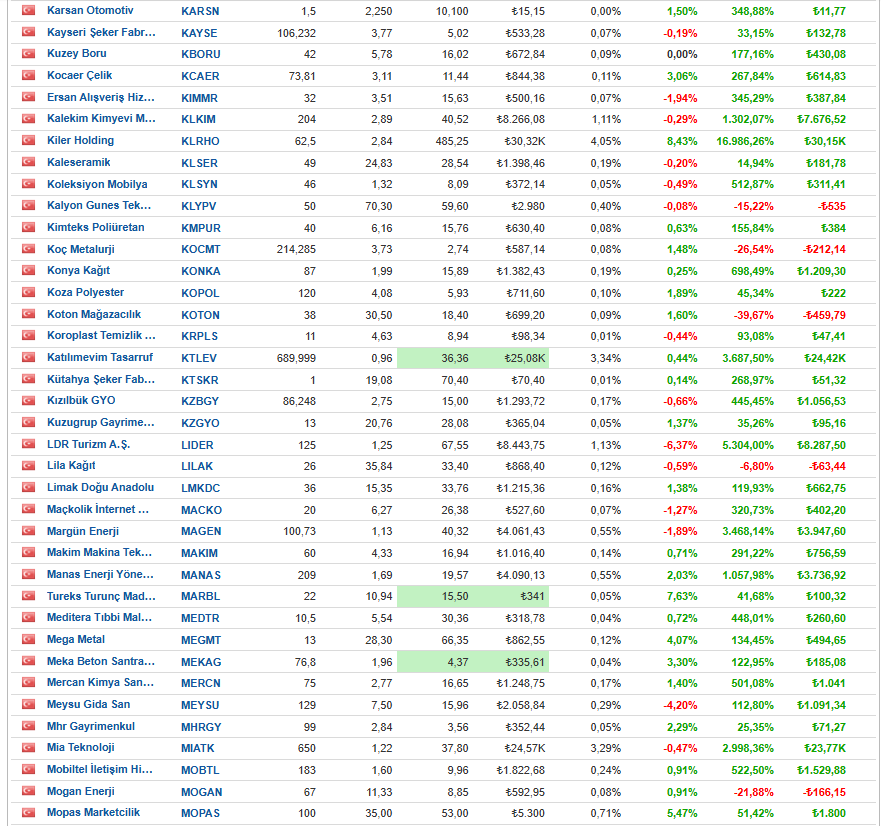The height and width of the screenshot is (826, 881).
Task: Click the flag icon in the Katılımevim Tasarruf row
Action: (x=28, y=357)
